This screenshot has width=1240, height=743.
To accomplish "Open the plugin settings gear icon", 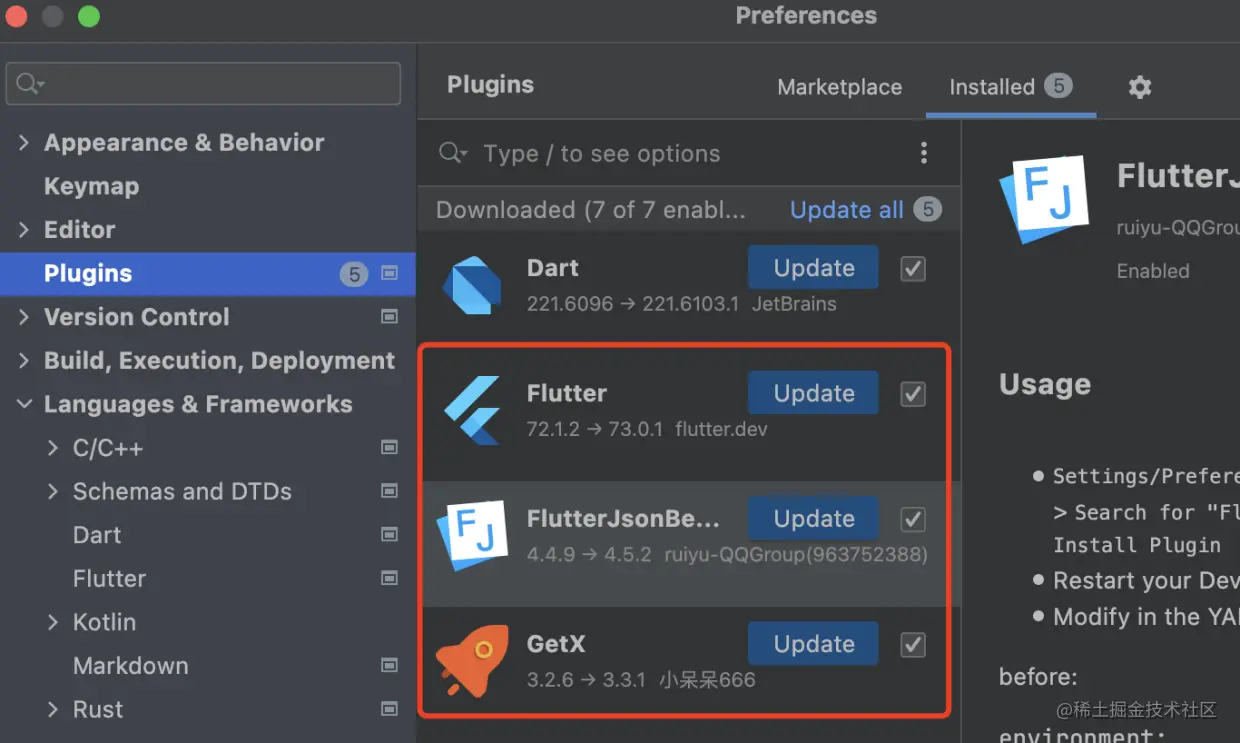I will [1140, 87].
